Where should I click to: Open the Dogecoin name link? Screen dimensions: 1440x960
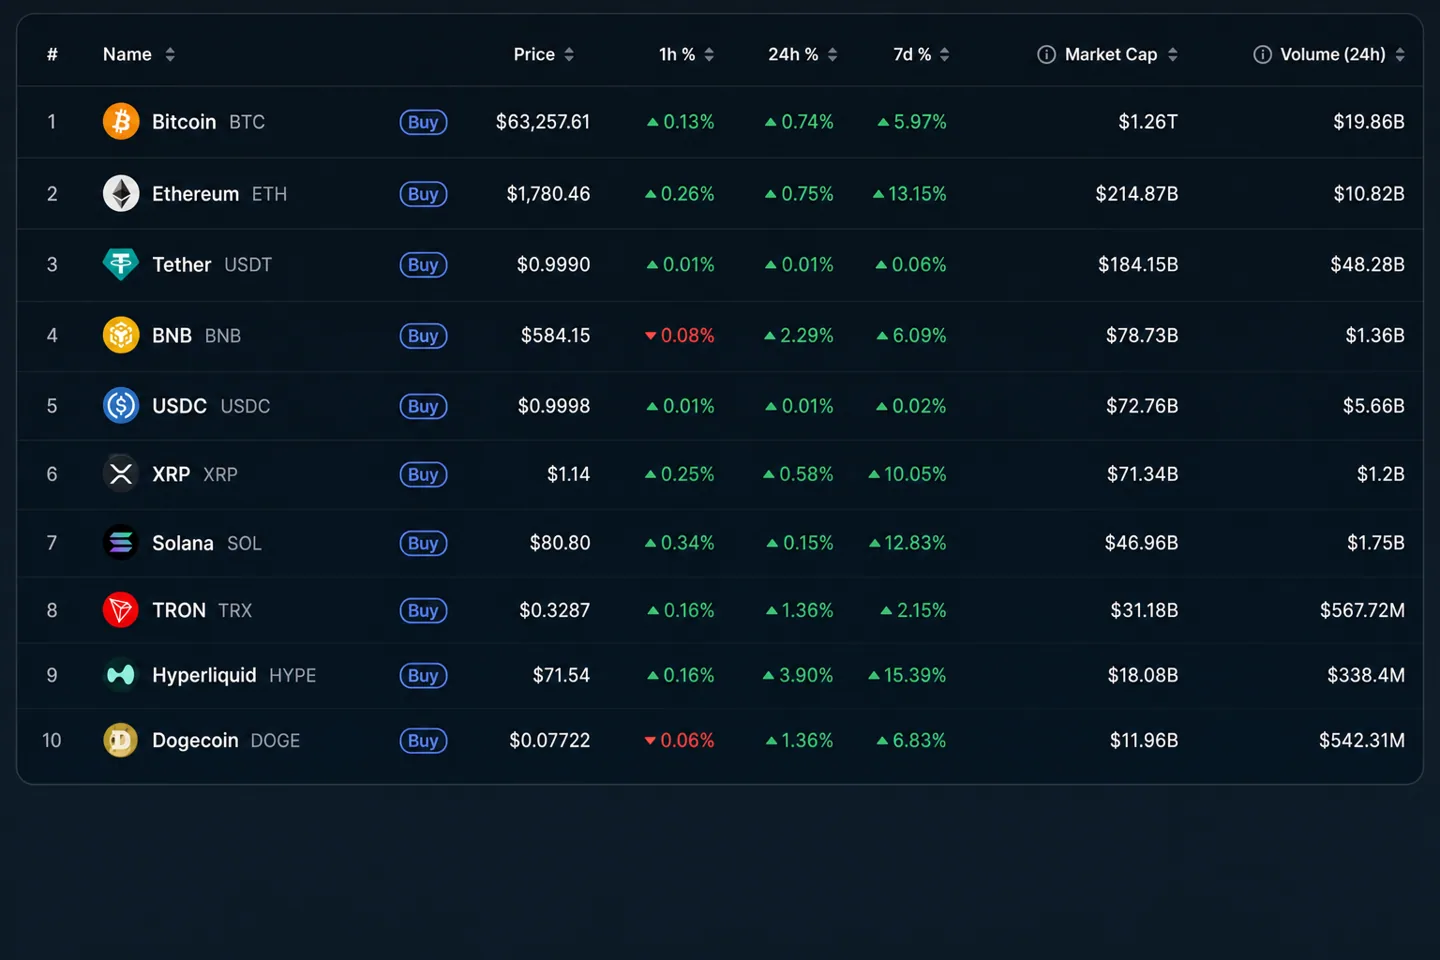(x=195, y=741)
